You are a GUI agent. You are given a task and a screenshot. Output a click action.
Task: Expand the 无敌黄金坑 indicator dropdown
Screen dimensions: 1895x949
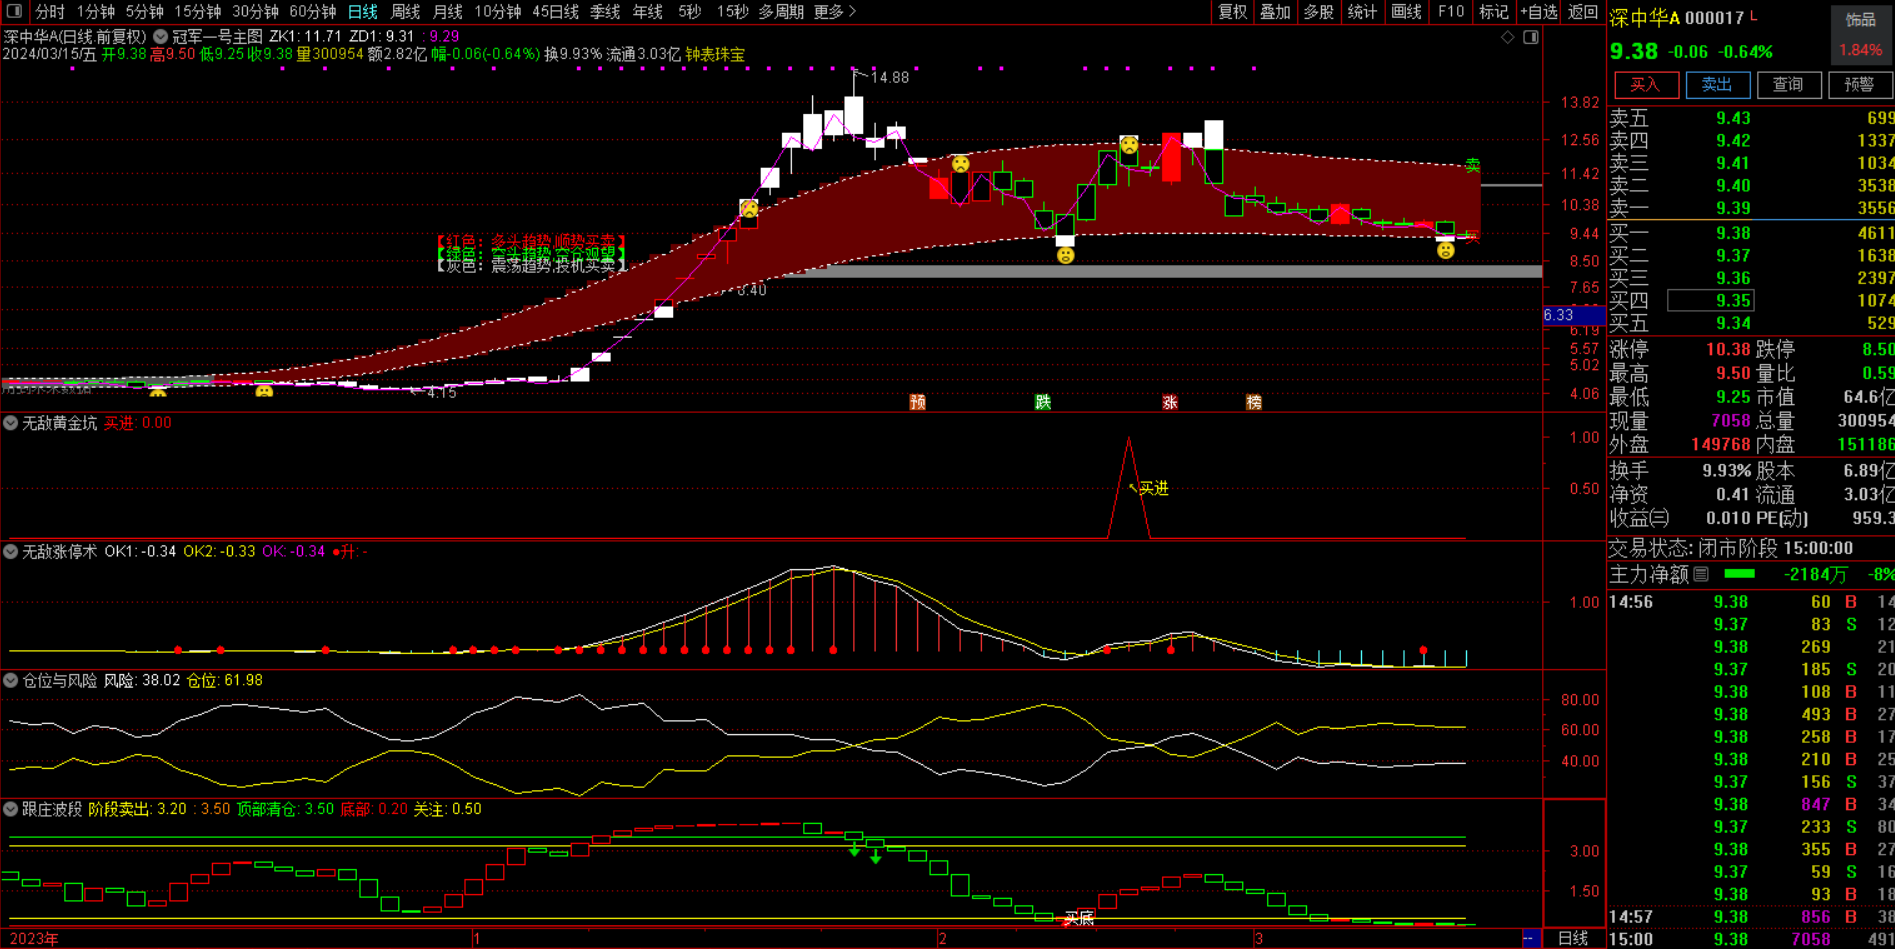11,423
